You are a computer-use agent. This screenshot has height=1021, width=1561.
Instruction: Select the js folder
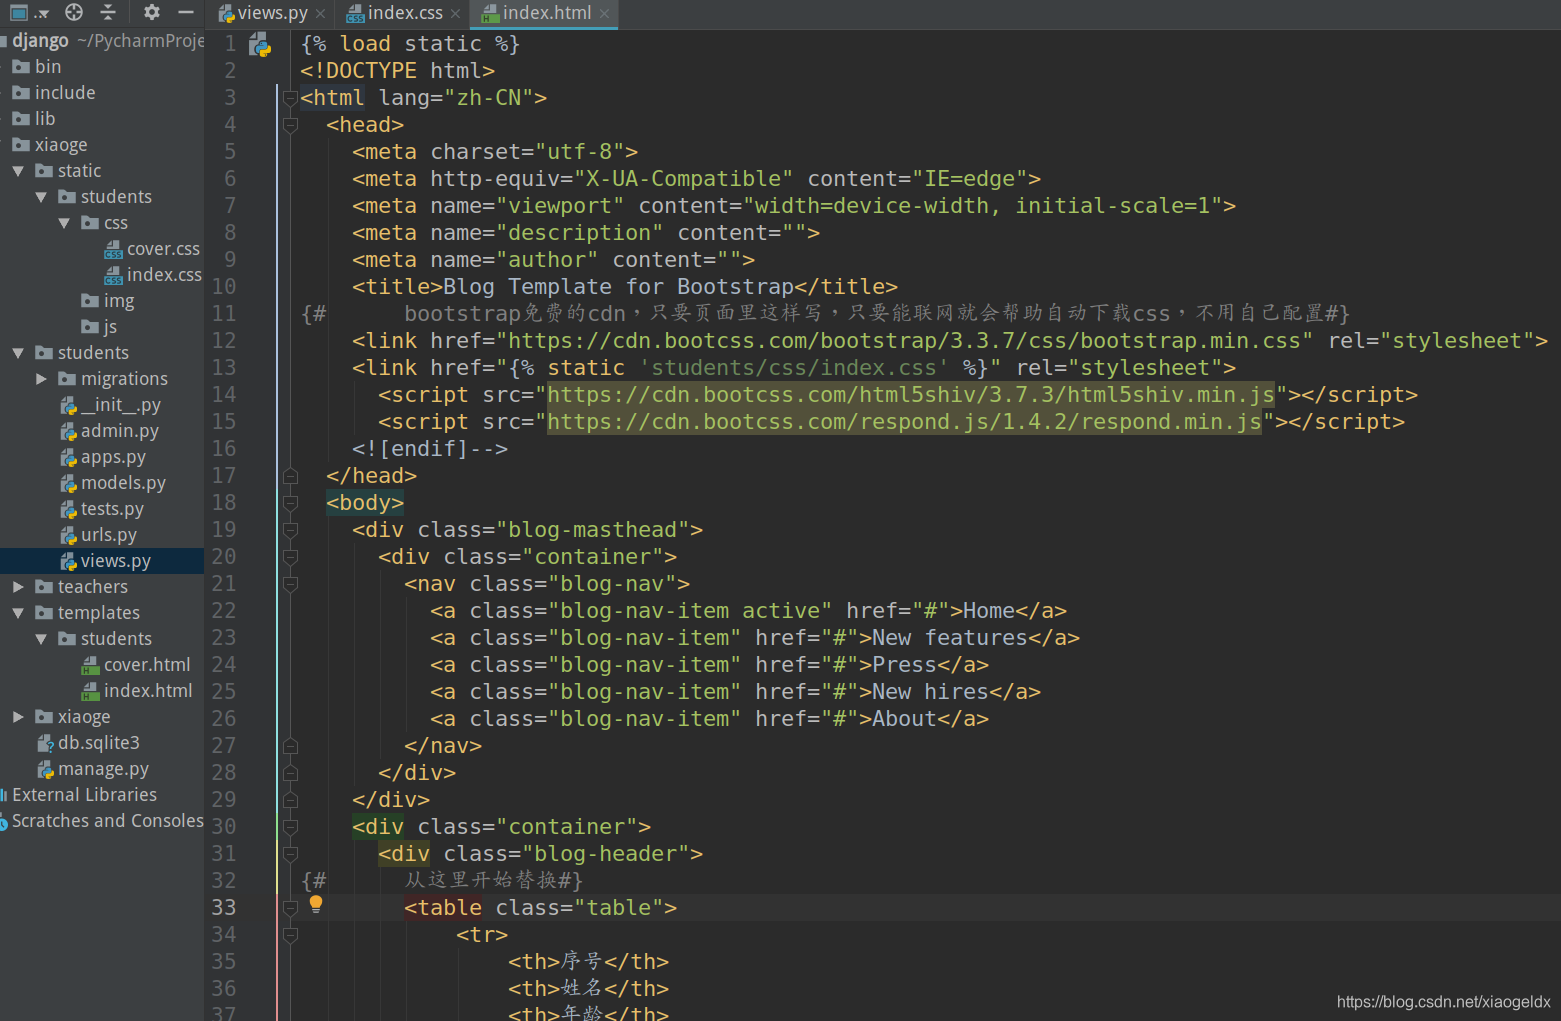tap(99, 327)
